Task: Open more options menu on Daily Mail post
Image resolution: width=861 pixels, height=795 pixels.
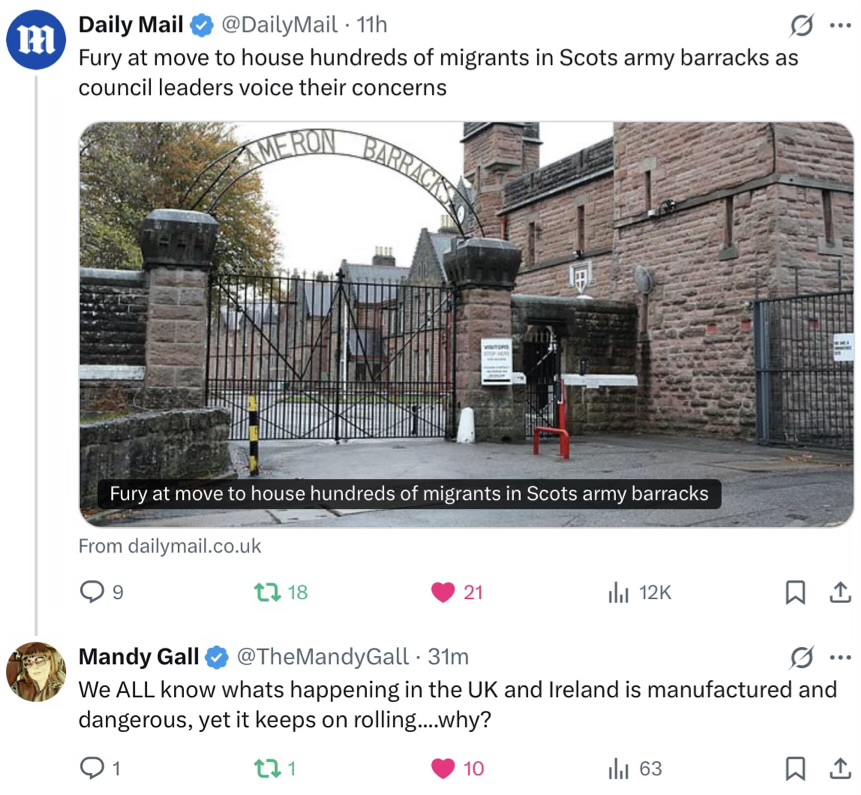Action: (x=840, y=25)
